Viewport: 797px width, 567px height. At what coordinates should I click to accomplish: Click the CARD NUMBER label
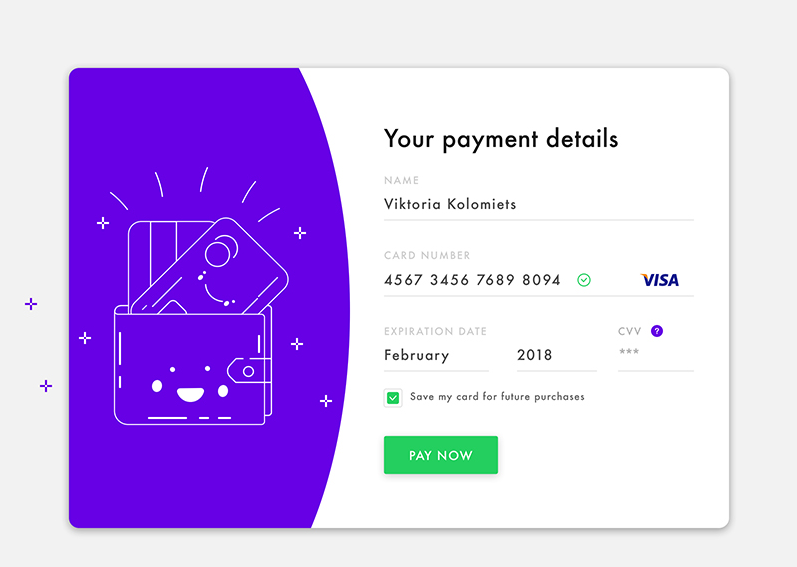(427, 256)
